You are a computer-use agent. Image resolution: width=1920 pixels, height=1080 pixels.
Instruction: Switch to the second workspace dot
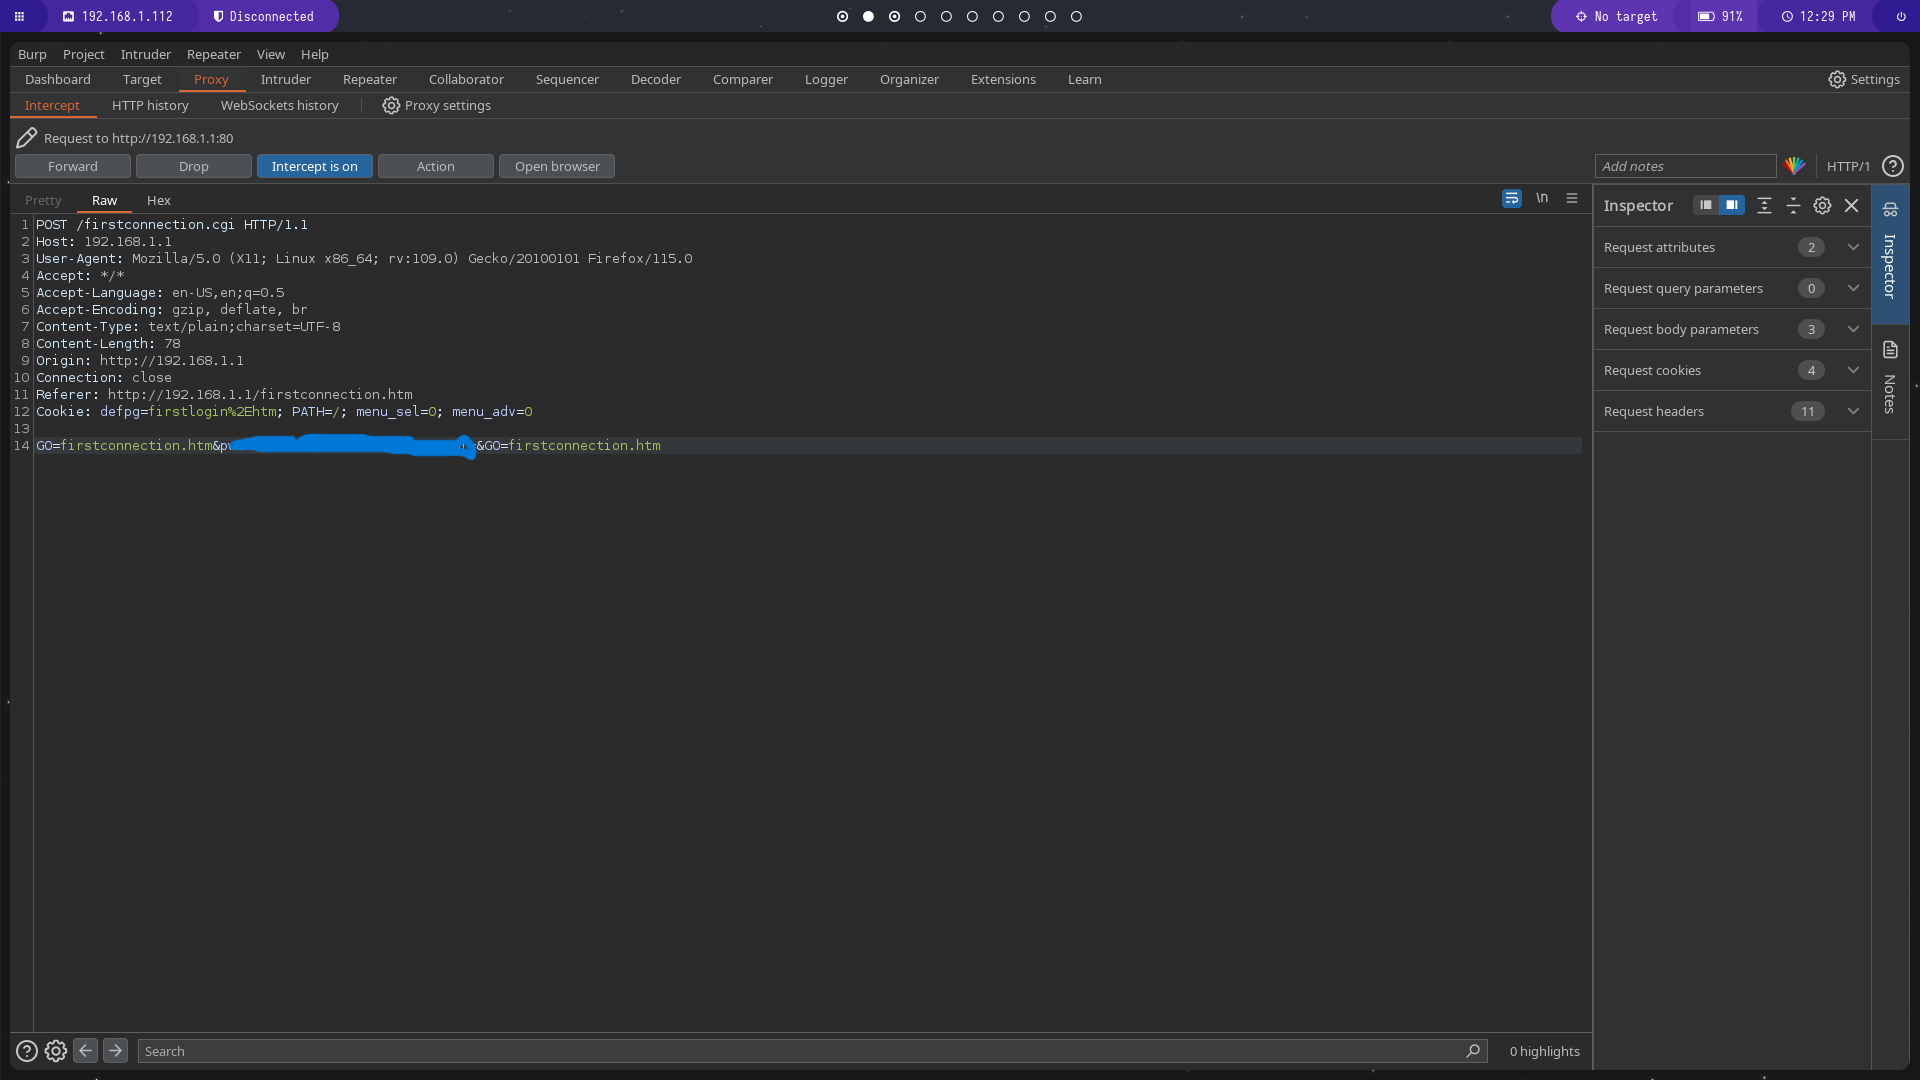868,16
